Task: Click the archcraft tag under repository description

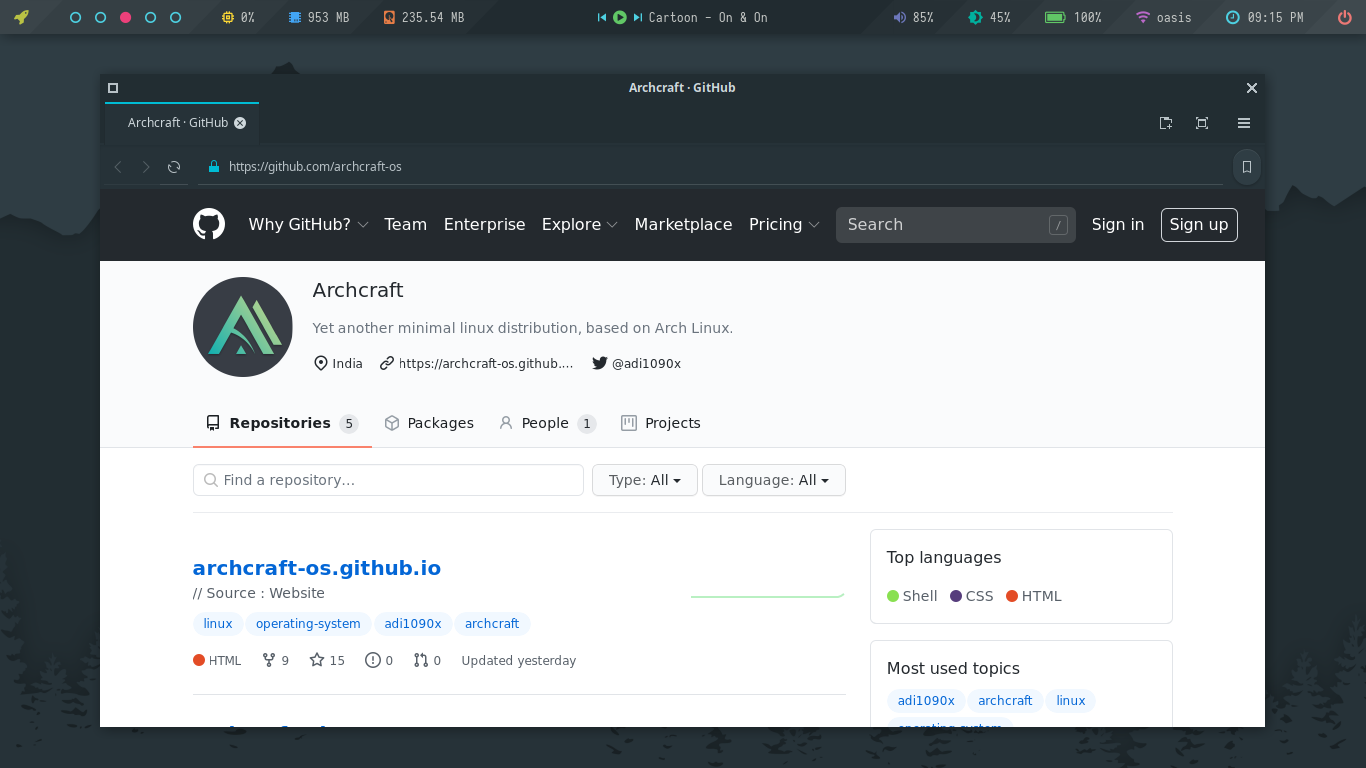Action: point(492,623)
